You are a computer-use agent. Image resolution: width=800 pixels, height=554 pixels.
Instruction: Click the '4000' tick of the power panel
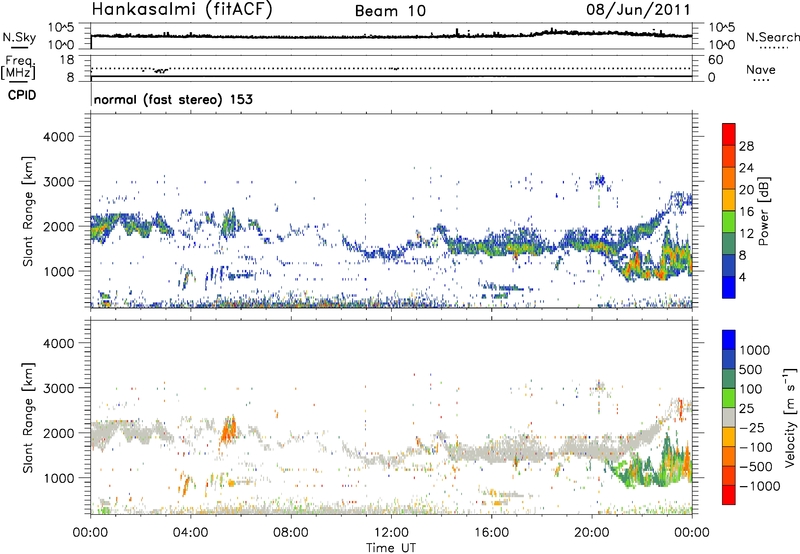pos(58,137)
